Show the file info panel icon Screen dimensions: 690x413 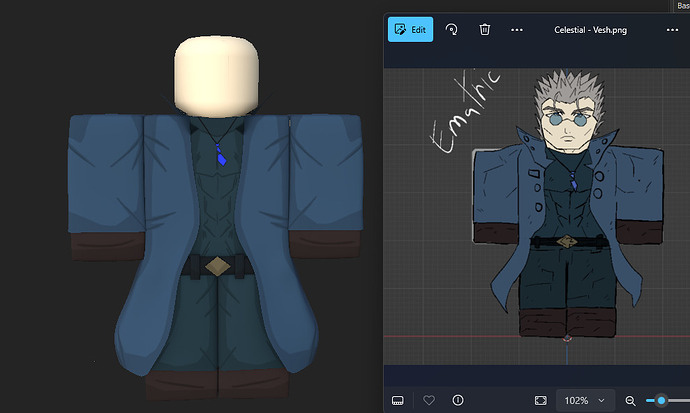458,400
